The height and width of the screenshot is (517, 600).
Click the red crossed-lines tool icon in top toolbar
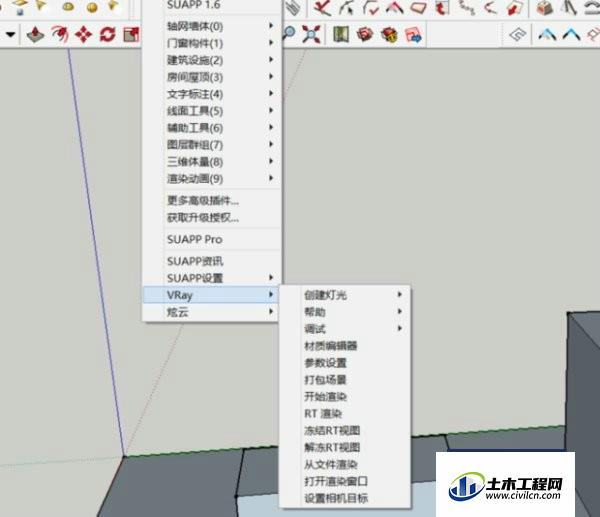tap(323, 8)
